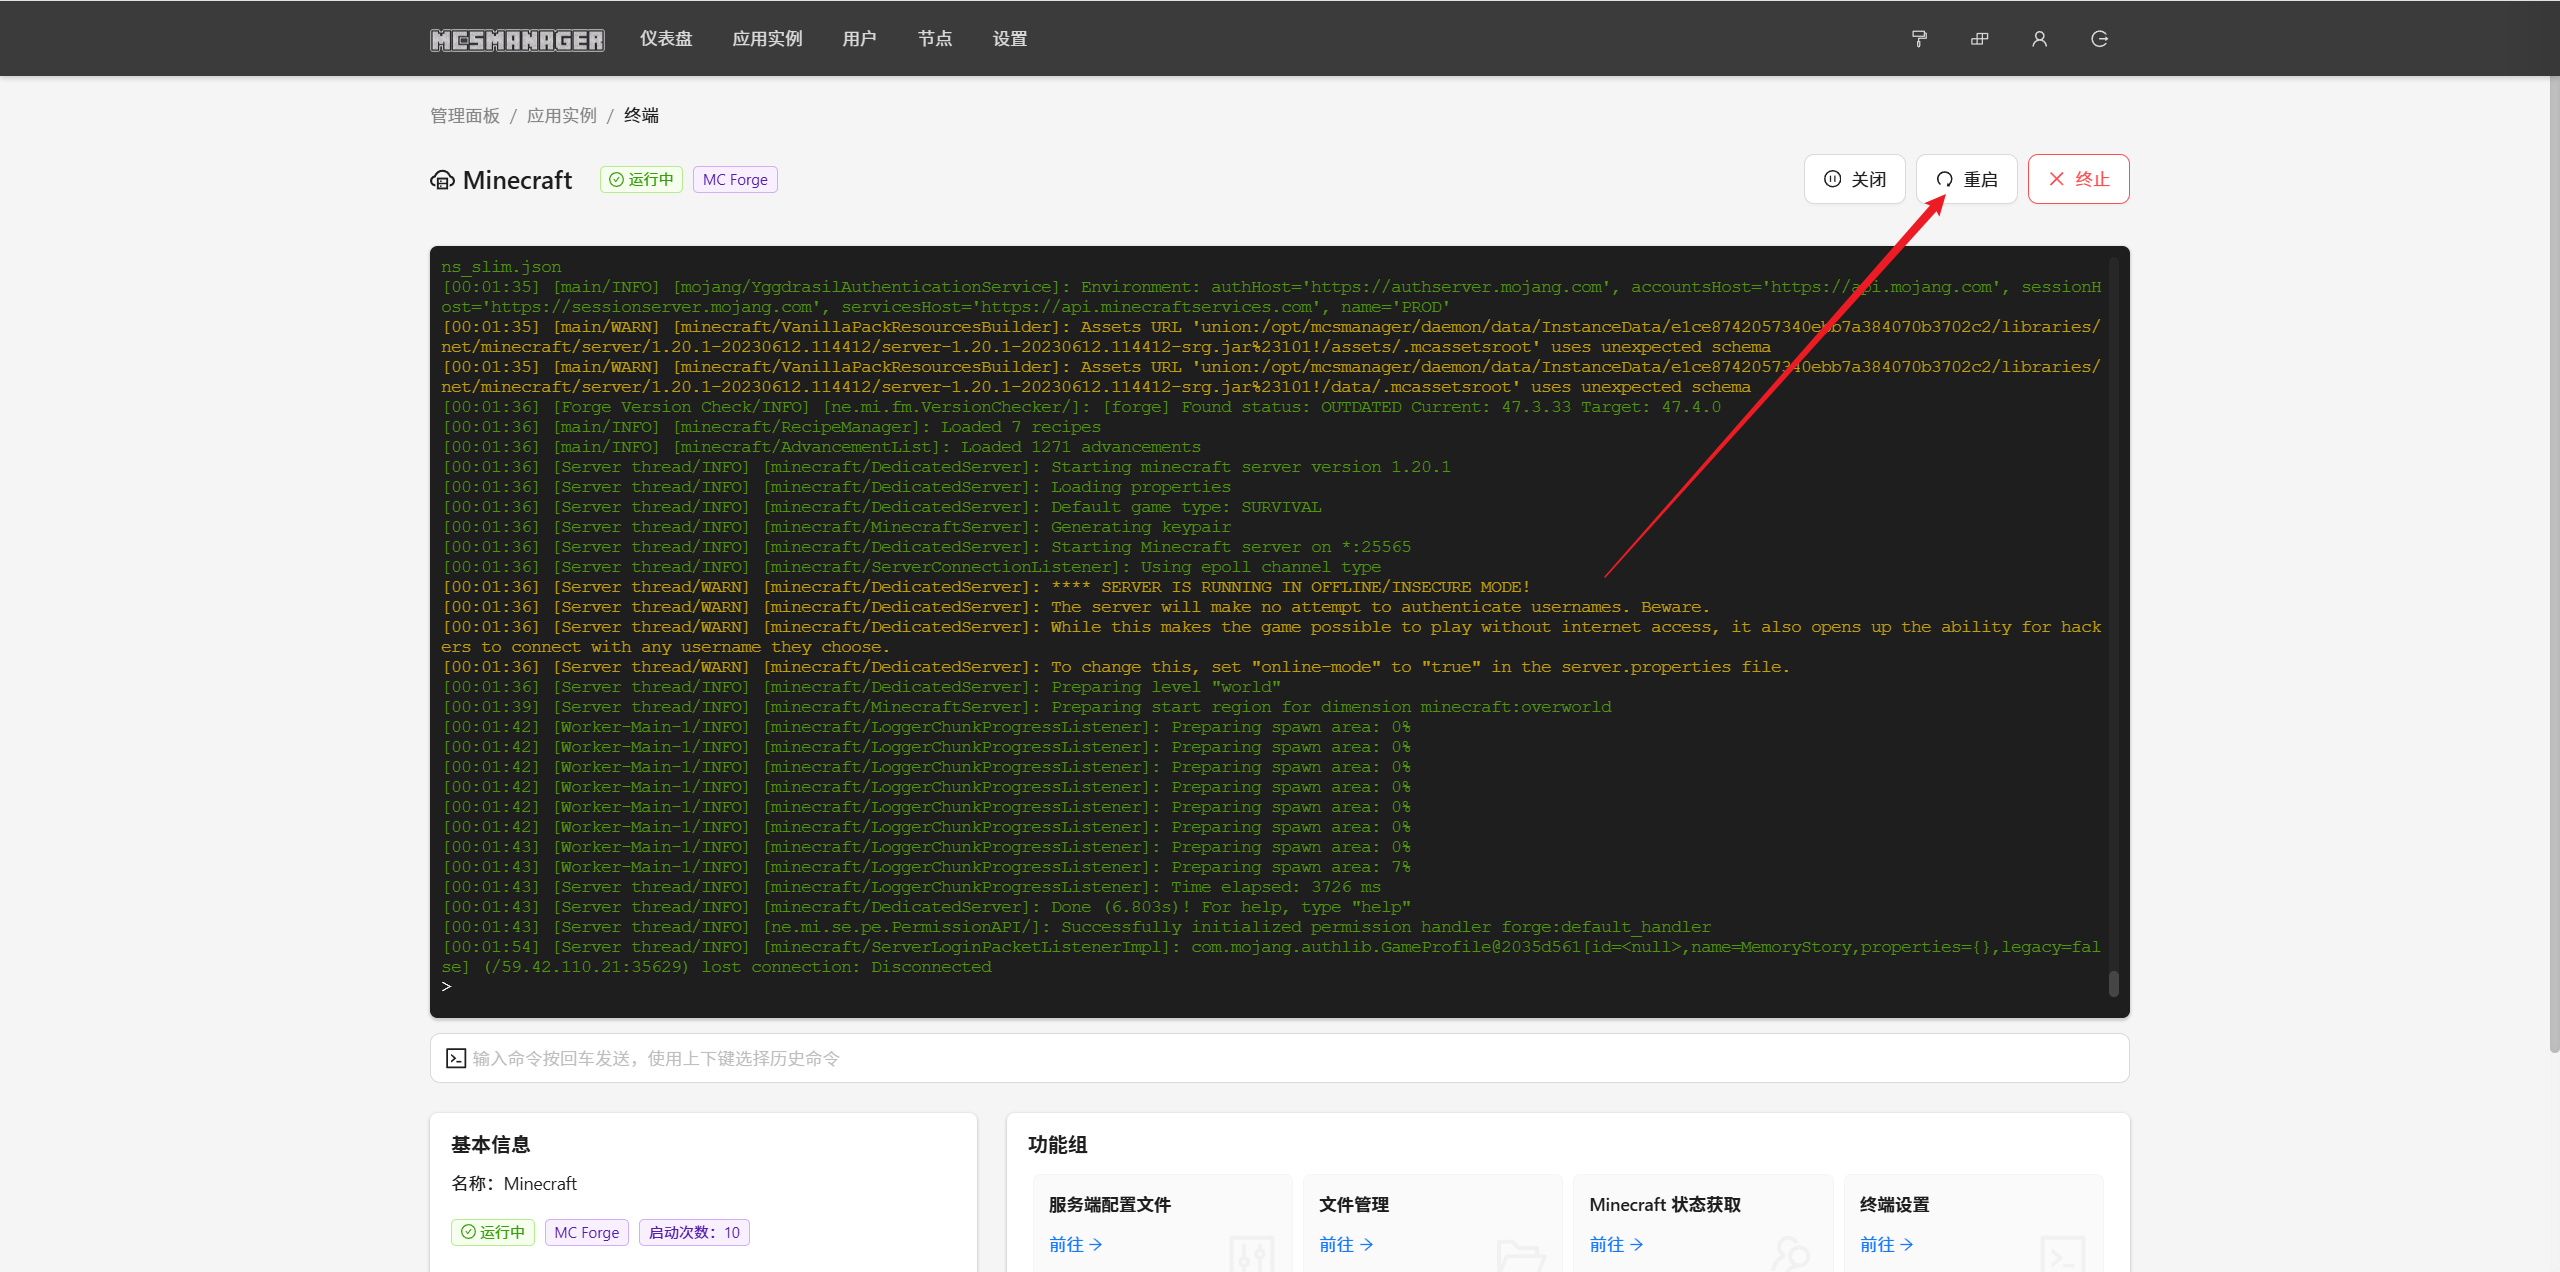
Task: Click the folder icon on 文件管理 card
Action: click(x=1521, y=1254)
